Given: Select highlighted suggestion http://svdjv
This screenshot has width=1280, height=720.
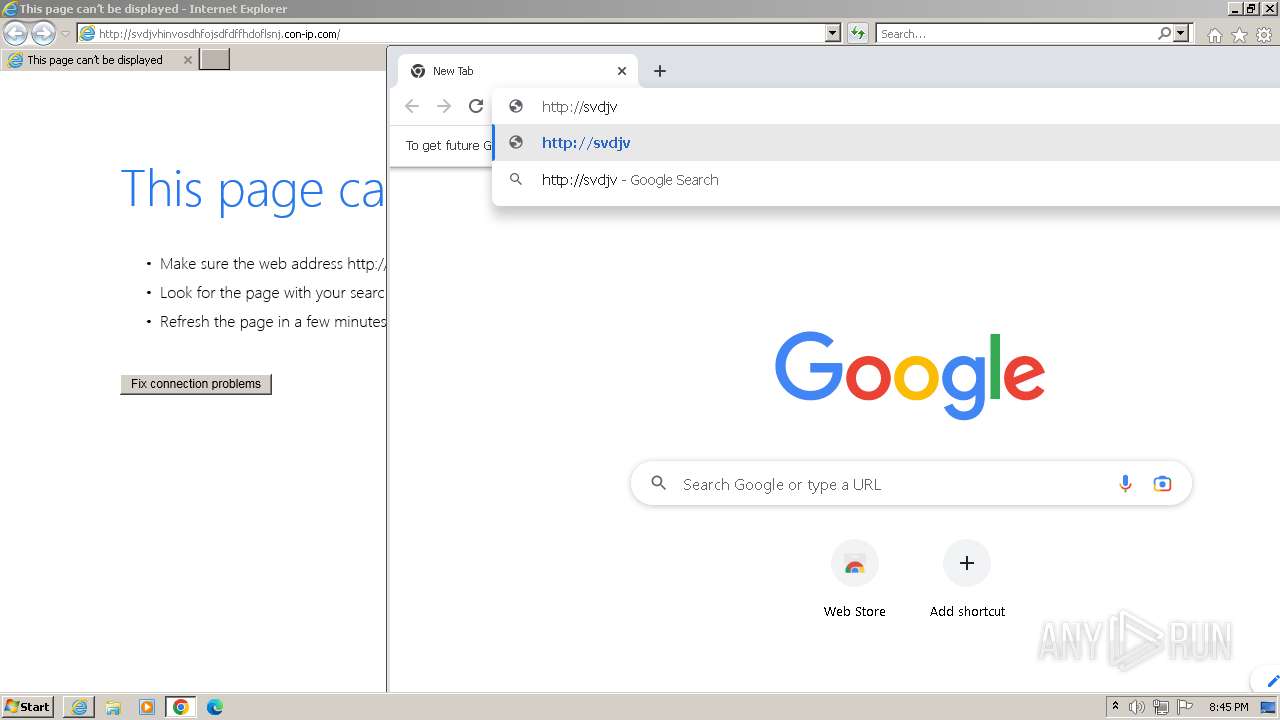Looking at the screenshot, I should (x=886, y=143).
